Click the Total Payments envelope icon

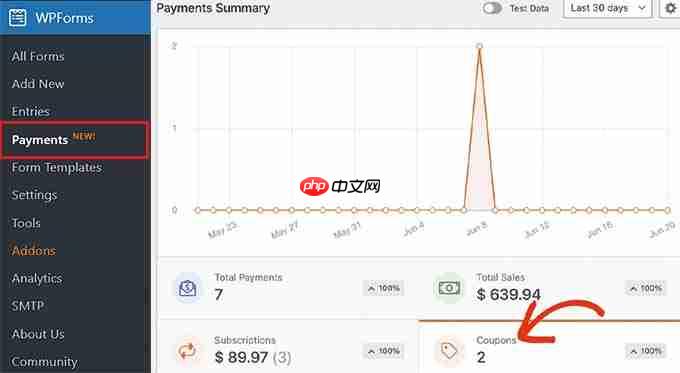pyautogui.click(x=188, y=288)
